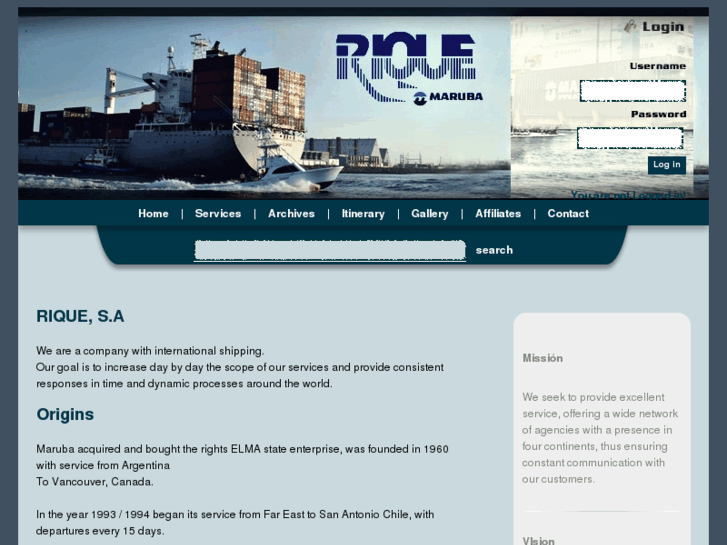Click the Missión heading in the sidebar
Image resolution: width=727 pixels, height=545 pixels.
542,358
